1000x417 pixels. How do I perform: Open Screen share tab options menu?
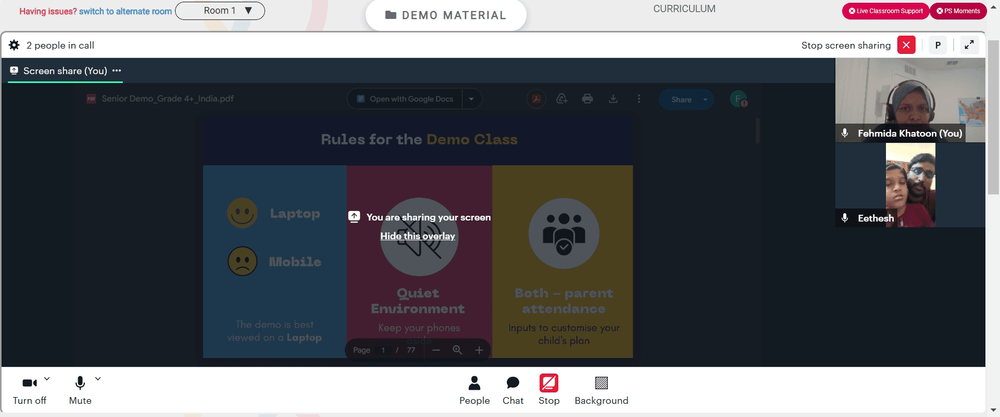tap(116, 71)
